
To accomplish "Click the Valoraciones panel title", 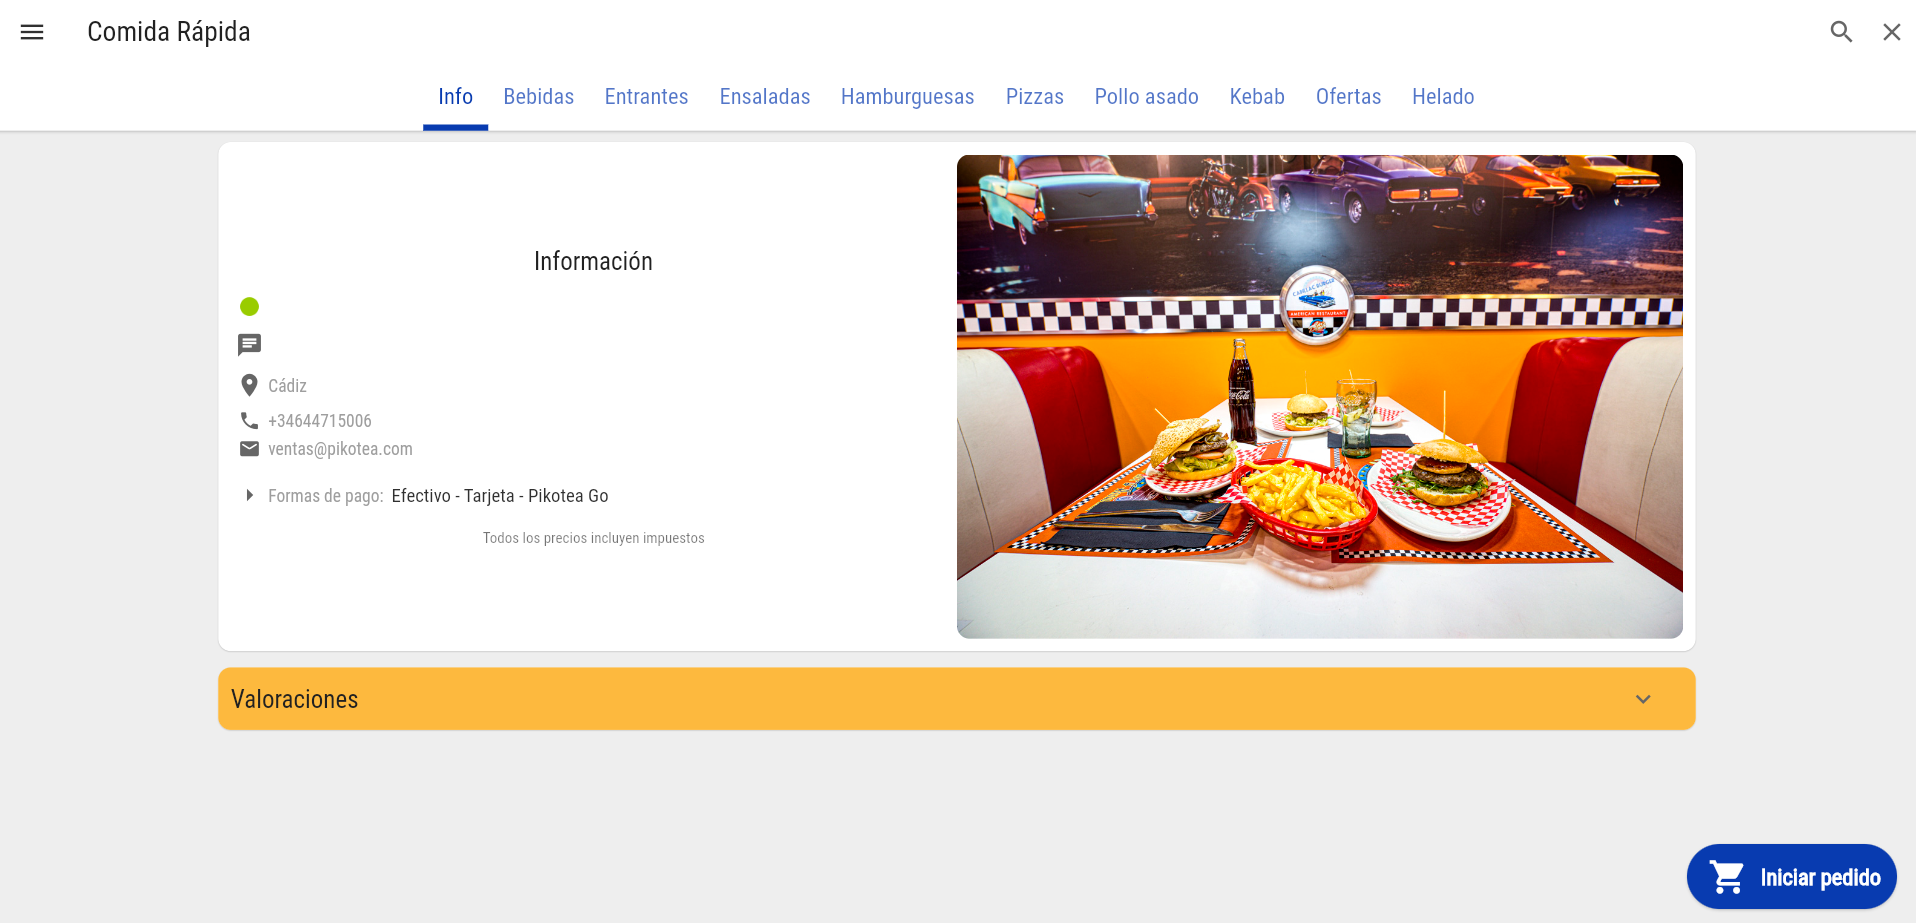I will tap(295, 699).
